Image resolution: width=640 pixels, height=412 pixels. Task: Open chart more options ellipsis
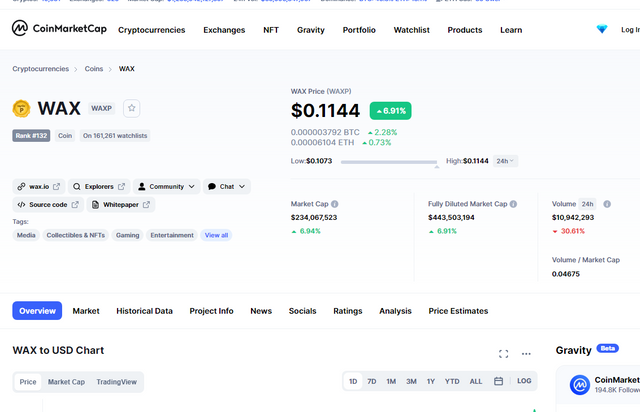(x=526, y=354)
